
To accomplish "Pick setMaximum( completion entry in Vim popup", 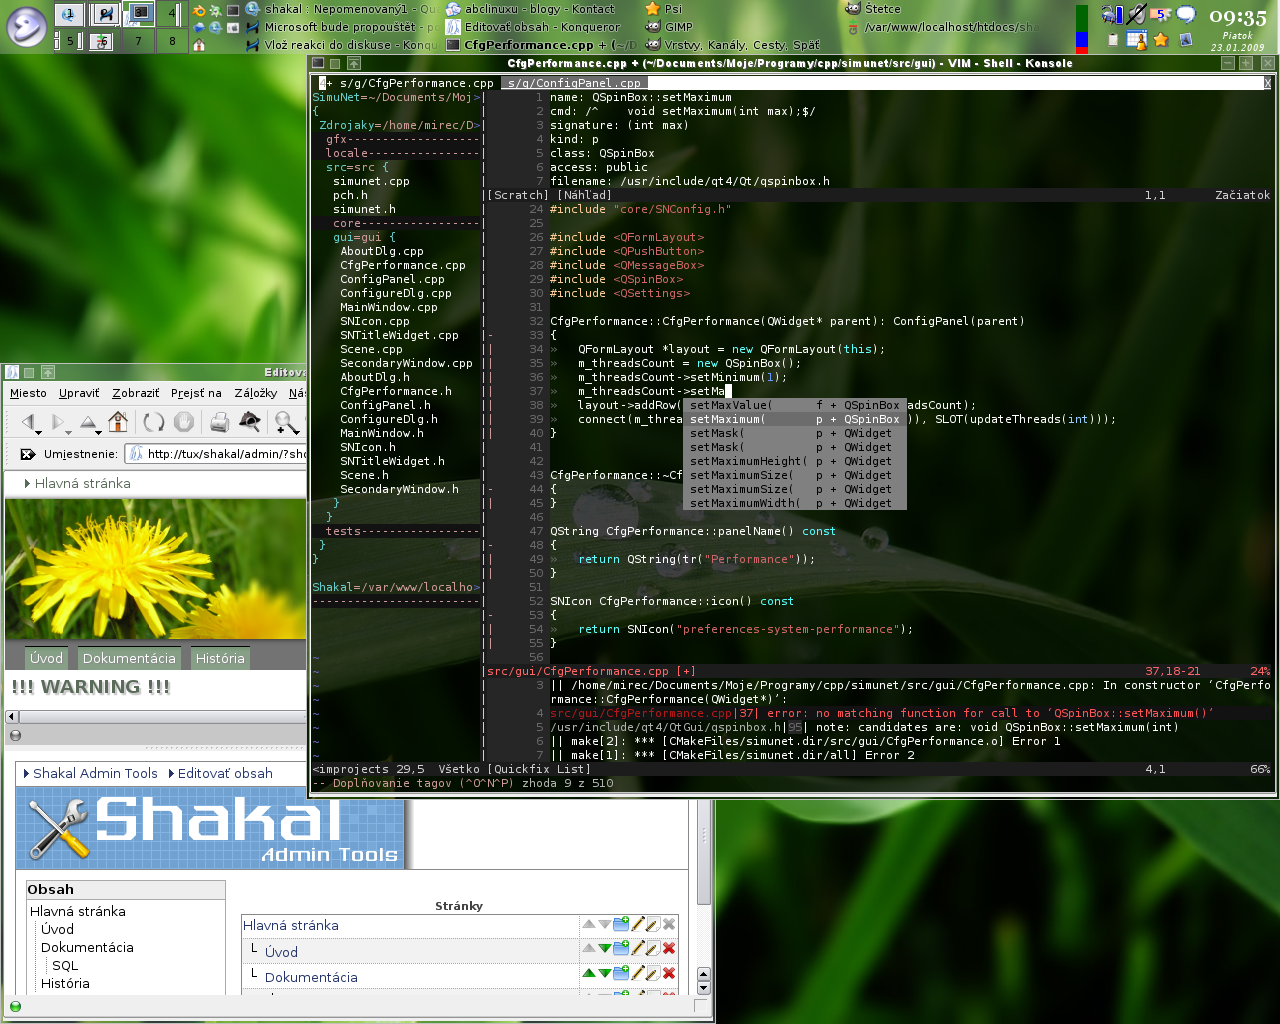I will pos(795,419).
